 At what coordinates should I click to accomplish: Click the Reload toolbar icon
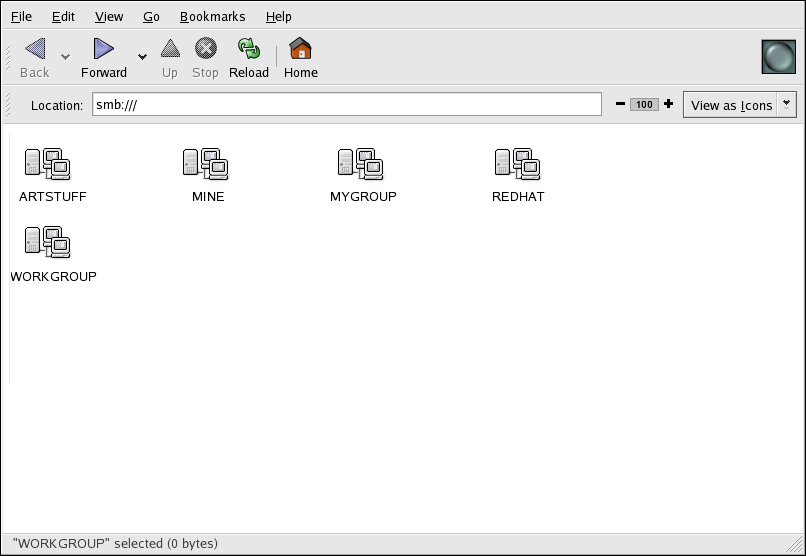tap(249, 58)
